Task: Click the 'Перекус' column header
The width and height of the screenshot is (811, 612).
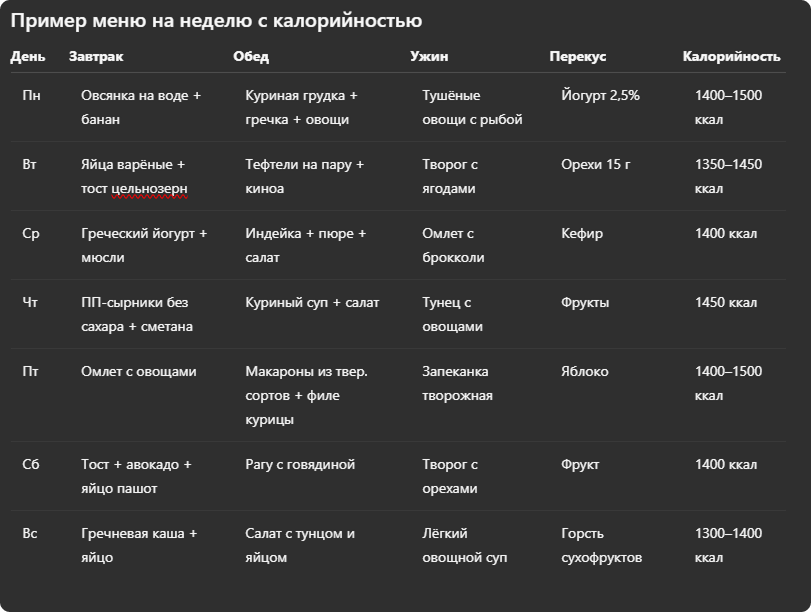Action: coord(578,56)
